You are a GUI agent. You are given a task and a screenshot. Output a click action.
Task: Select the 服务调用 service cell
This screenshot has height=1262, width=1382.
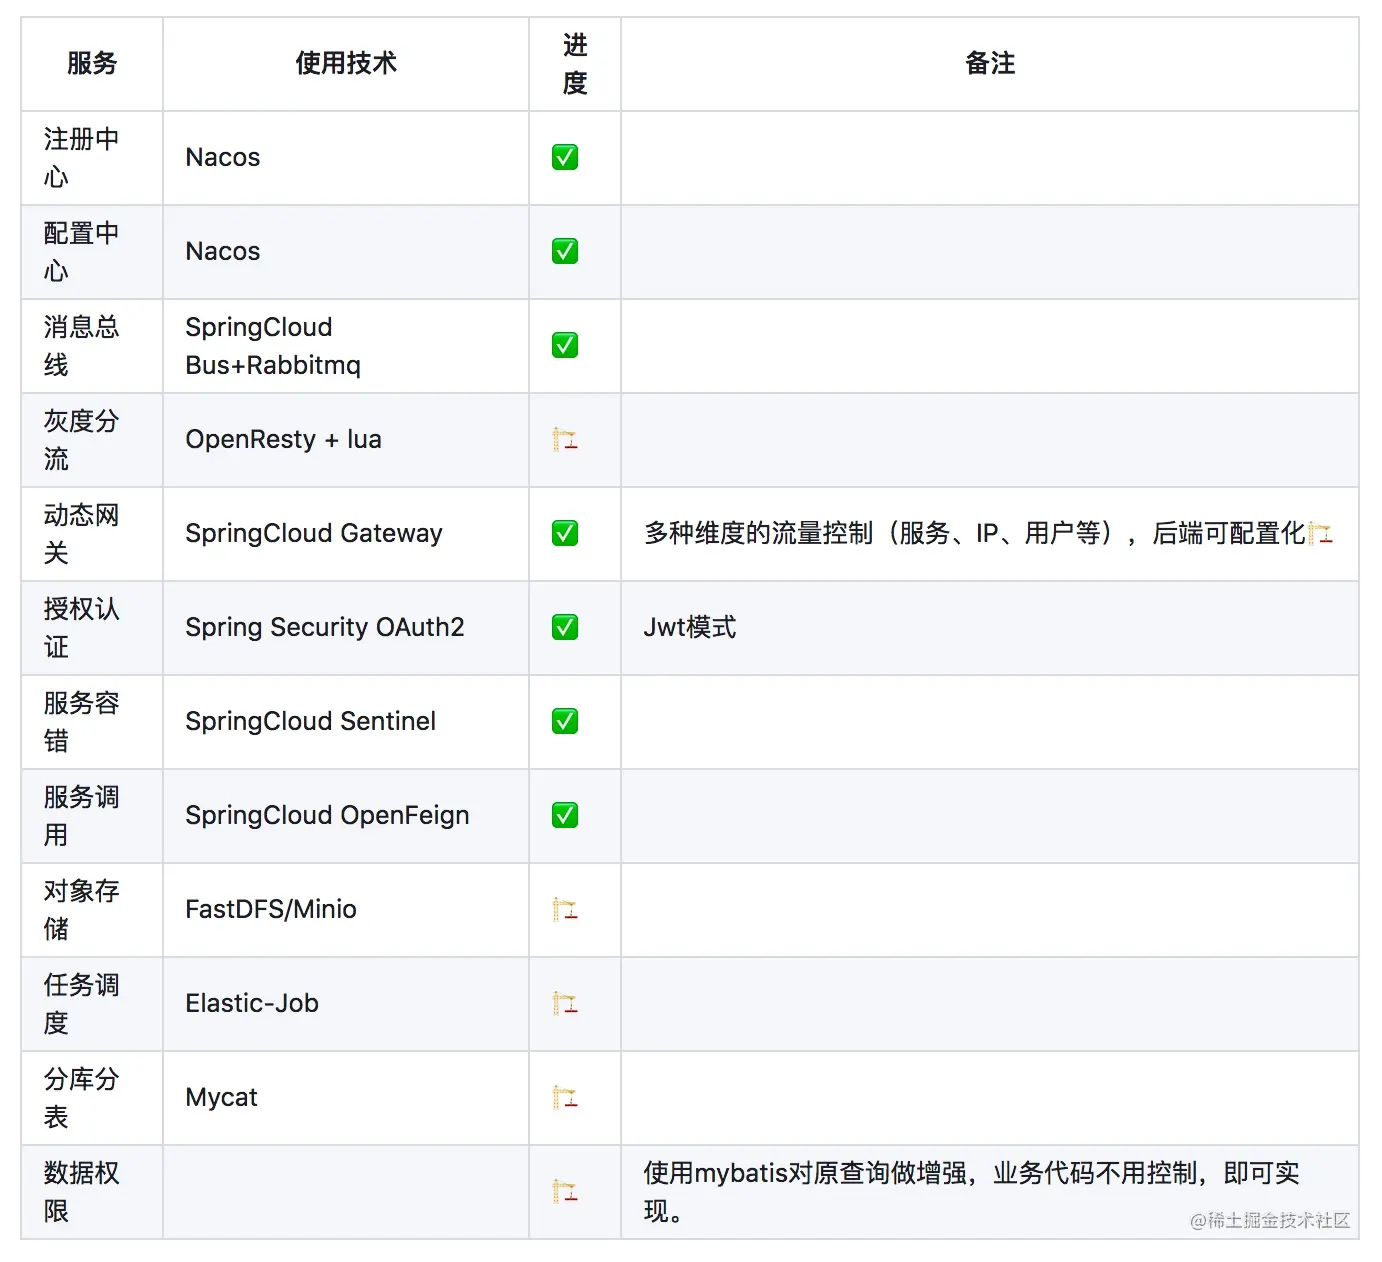pos(92,815)
